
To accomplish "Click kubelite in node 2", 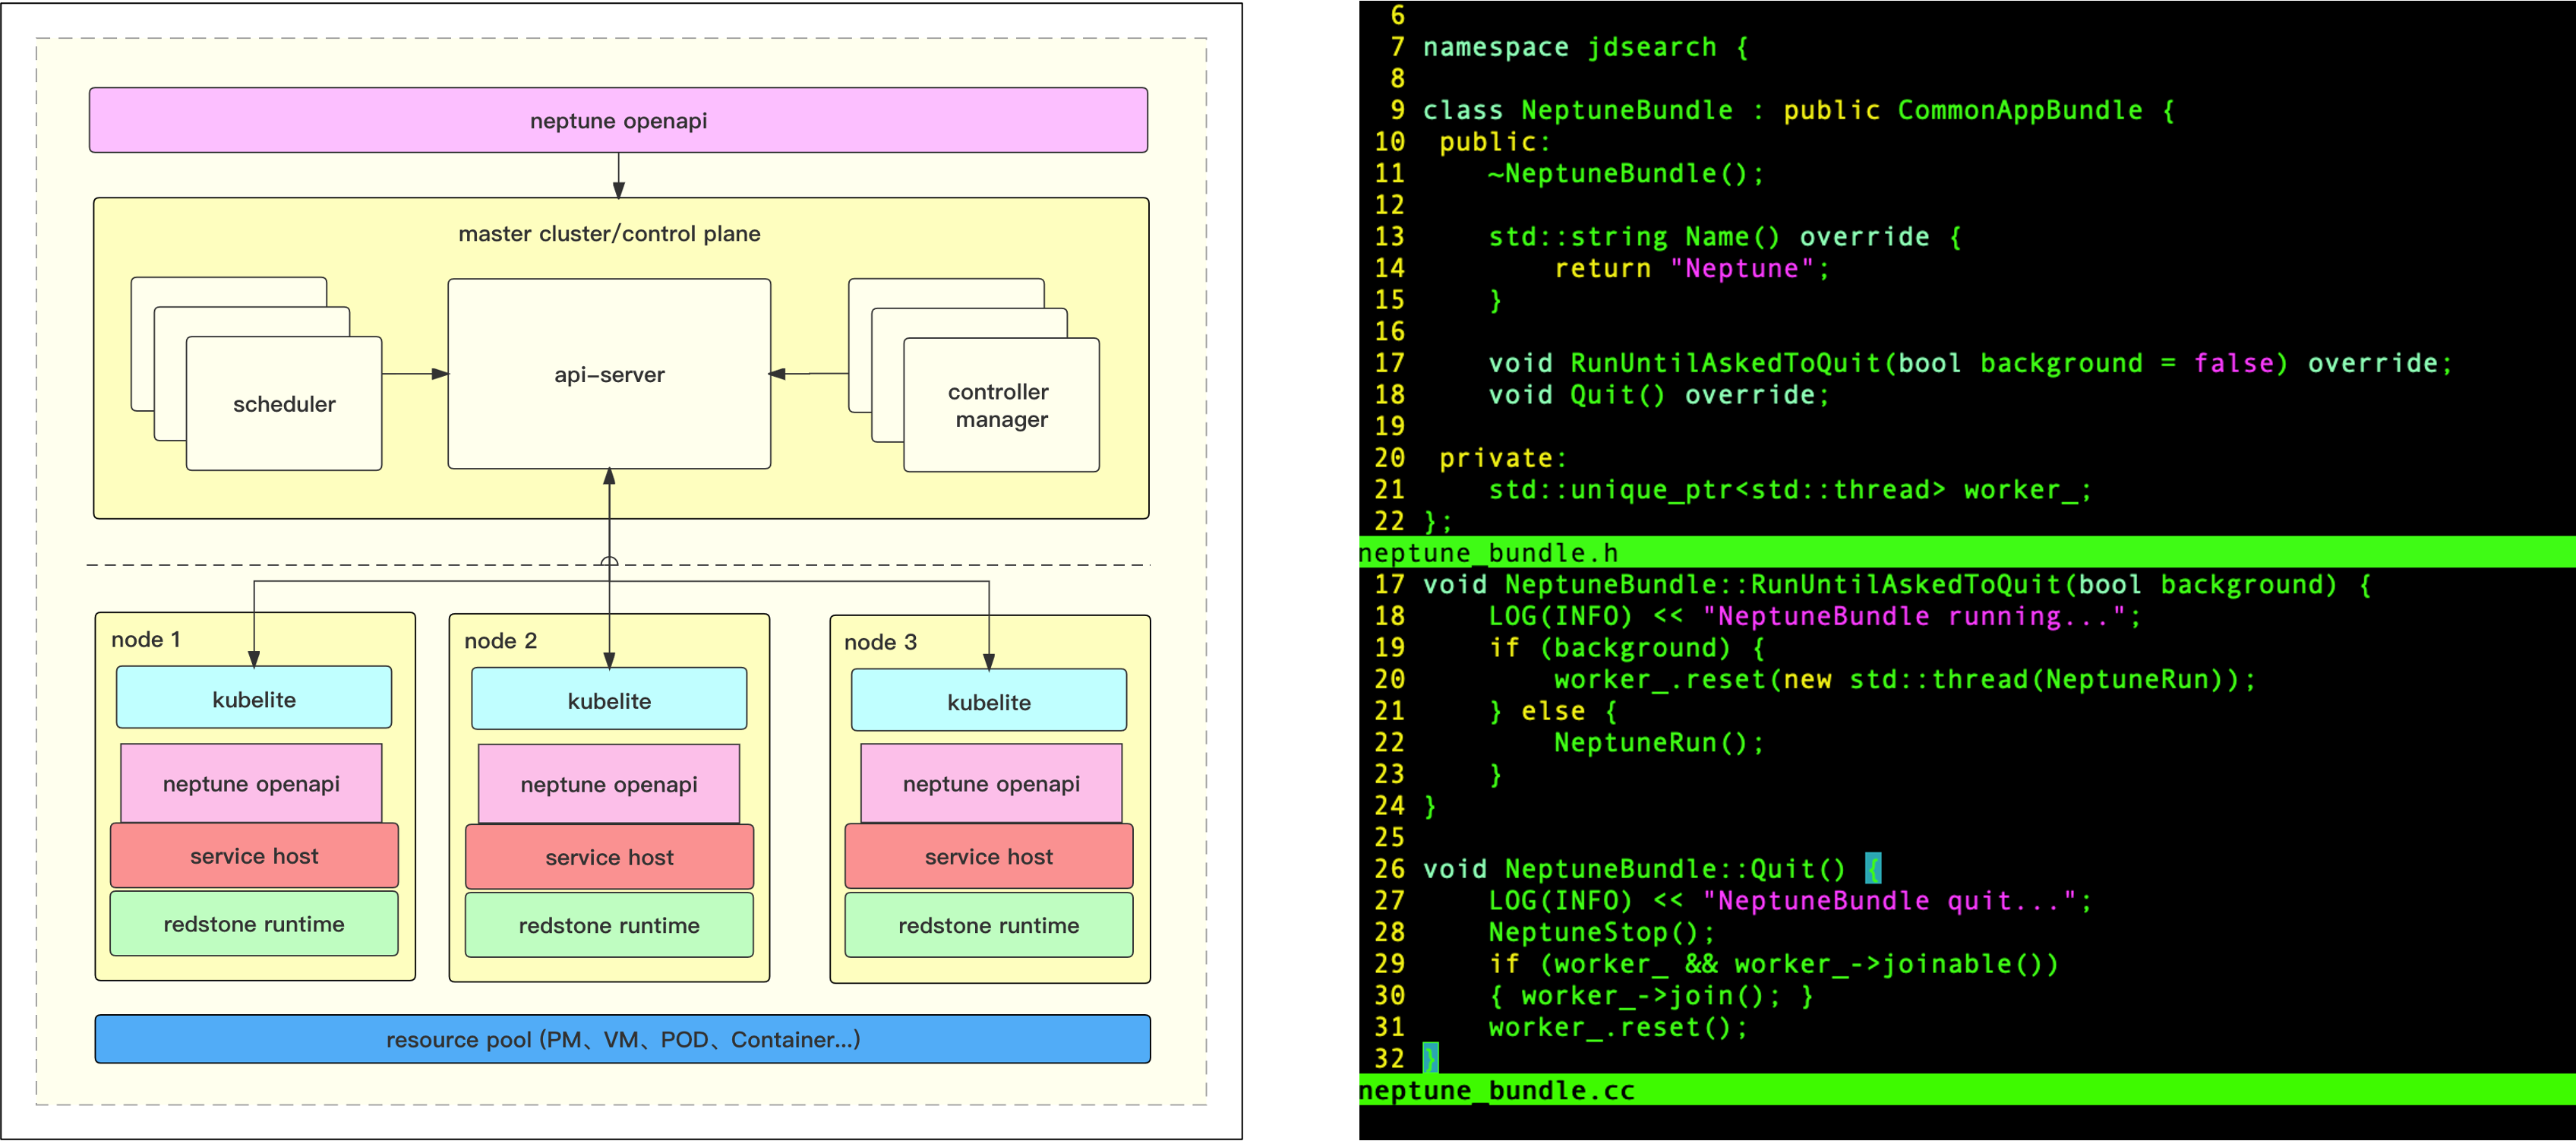I will point(609,701).
